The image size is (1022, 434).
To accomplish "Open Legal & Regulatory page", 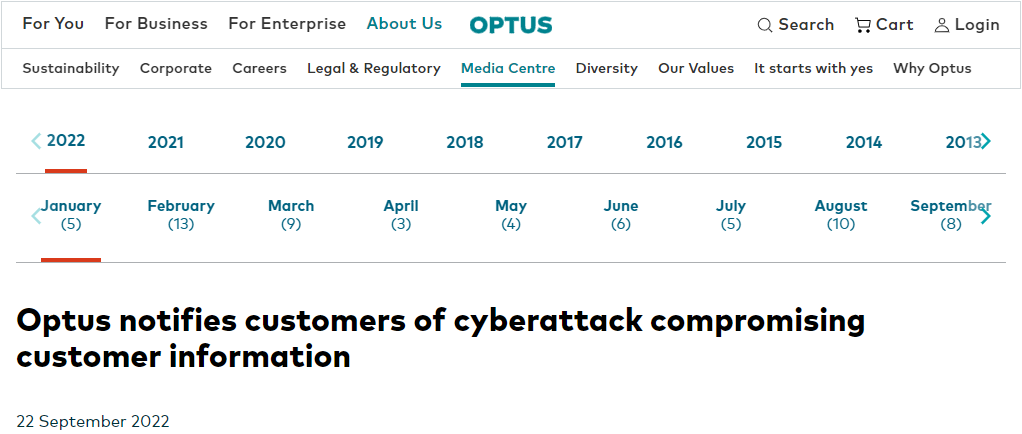I will pyautogui.click(x=374, y=68).
